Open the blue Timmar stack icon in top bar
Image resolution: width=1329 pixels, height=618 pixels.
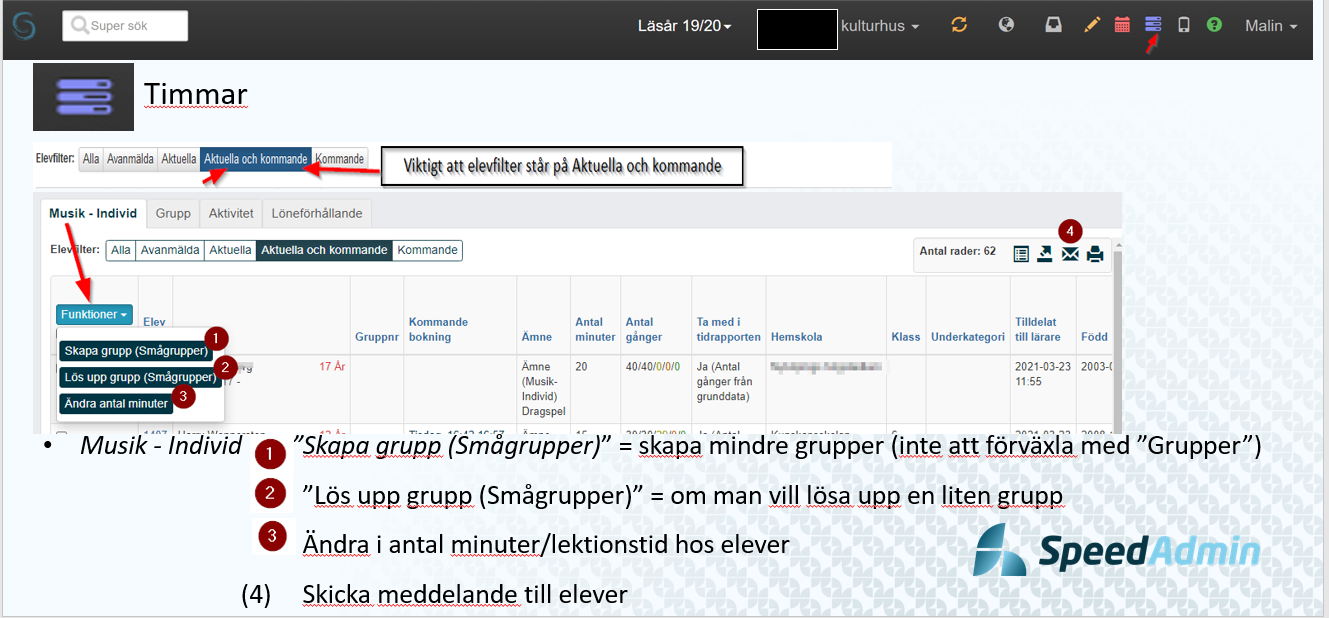(1153, 24)
